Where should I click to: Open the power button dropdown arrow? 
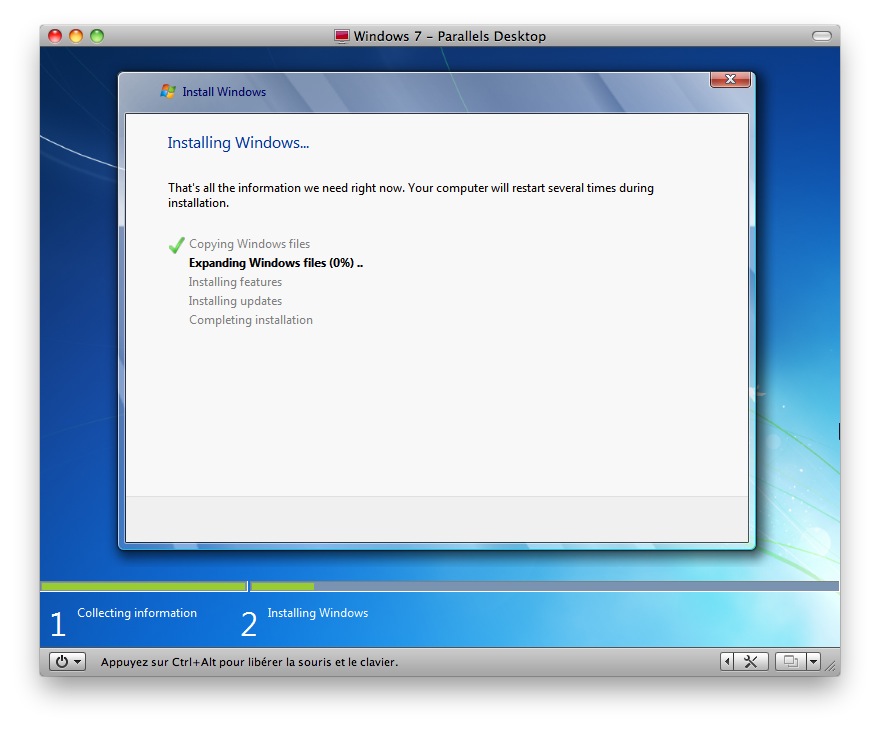[x=76, y=661]
